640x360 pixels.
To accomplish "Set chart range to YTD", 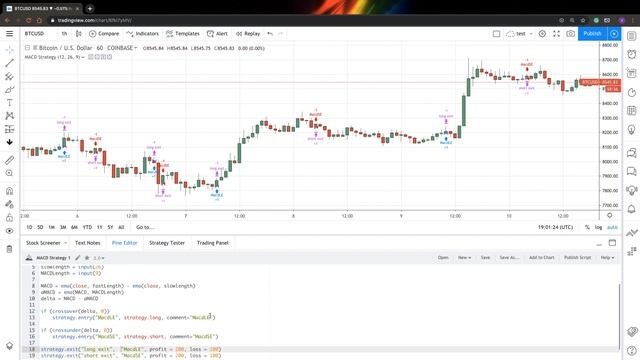I will pos(87,227).
